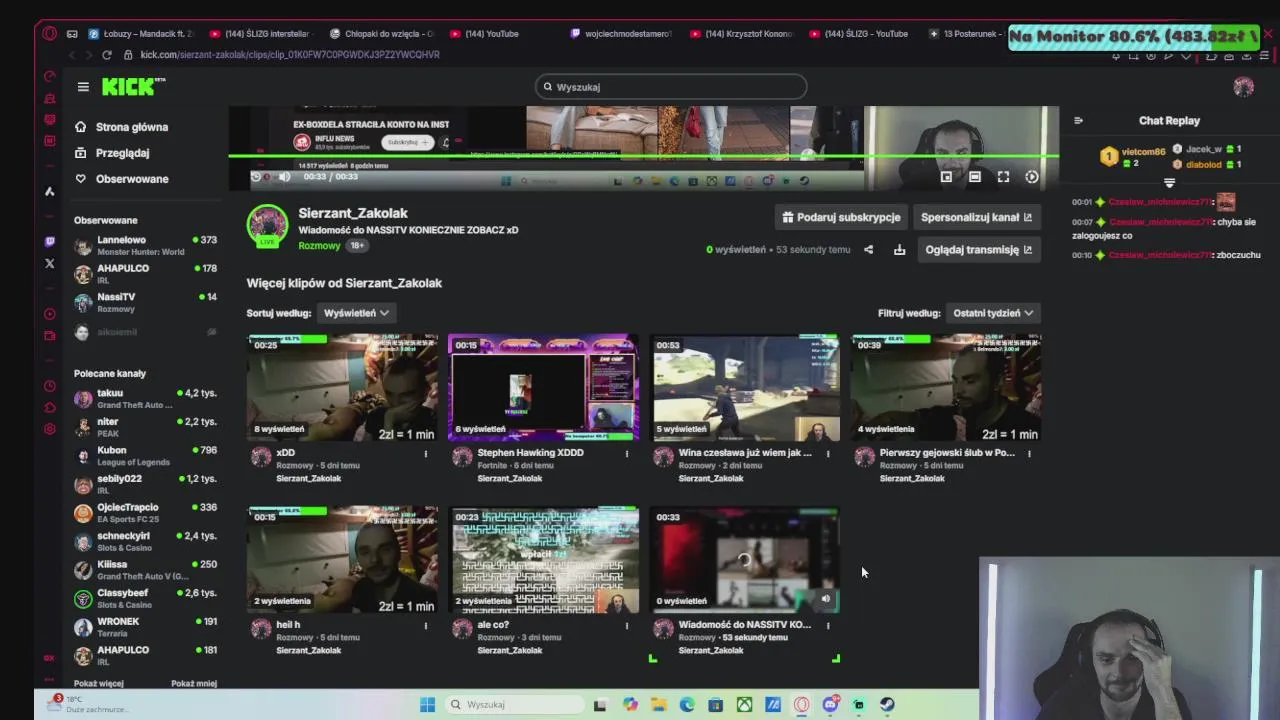Open options menu for ale co? clip

pos(627,626)
